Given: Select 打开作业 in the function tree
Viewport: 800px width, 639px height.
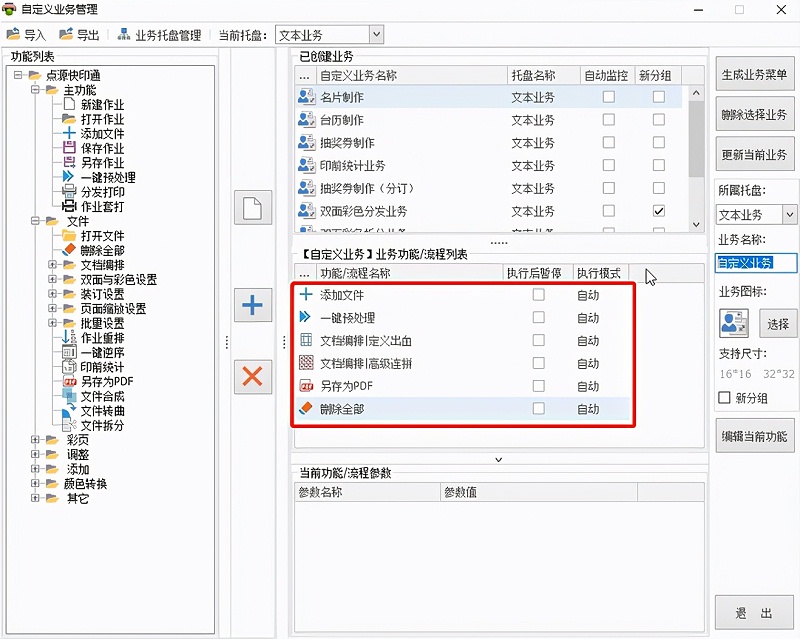Looking at the screenshot, I should 102,119.
